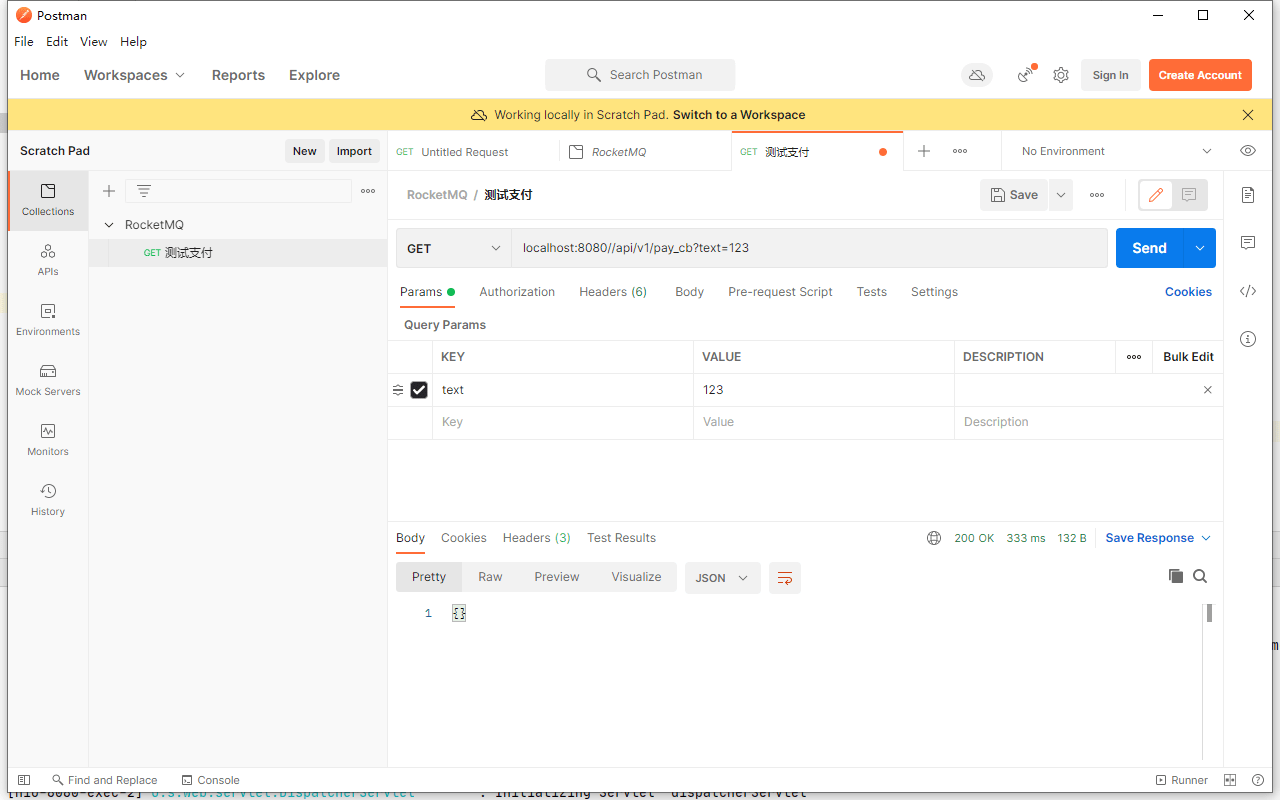Click the network globe icon in response
This screenshot has height=800, width=1280.
coord(934,538)
